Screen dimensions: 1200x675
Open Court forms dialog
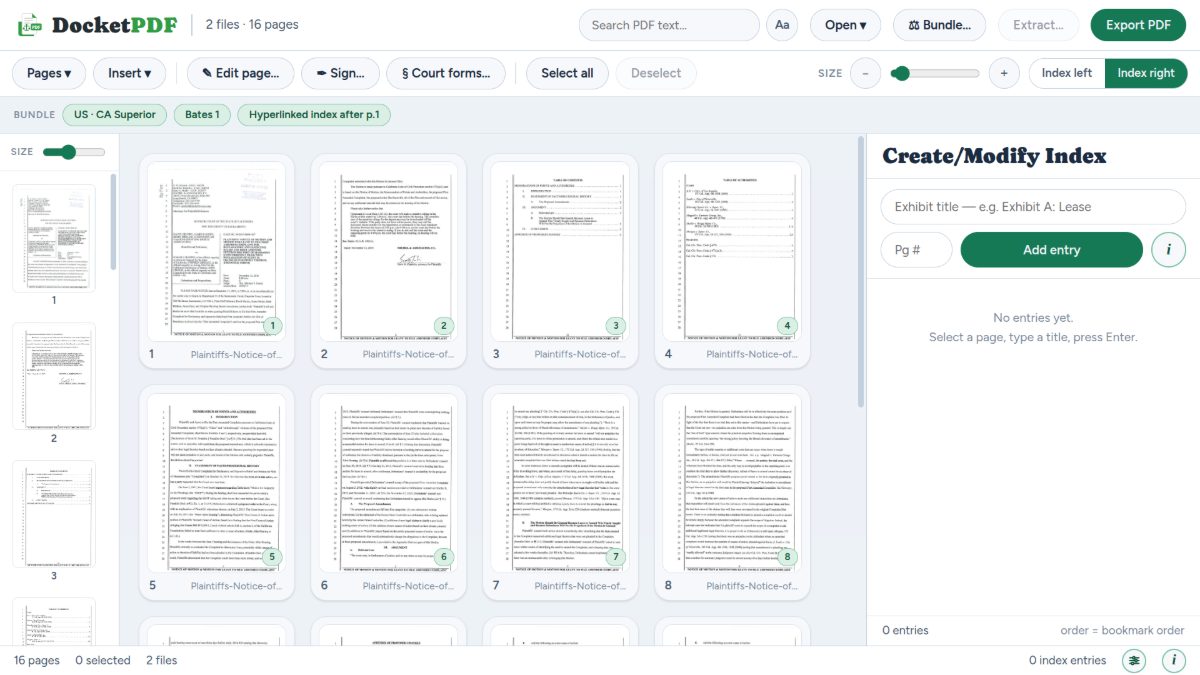point(446,73)
